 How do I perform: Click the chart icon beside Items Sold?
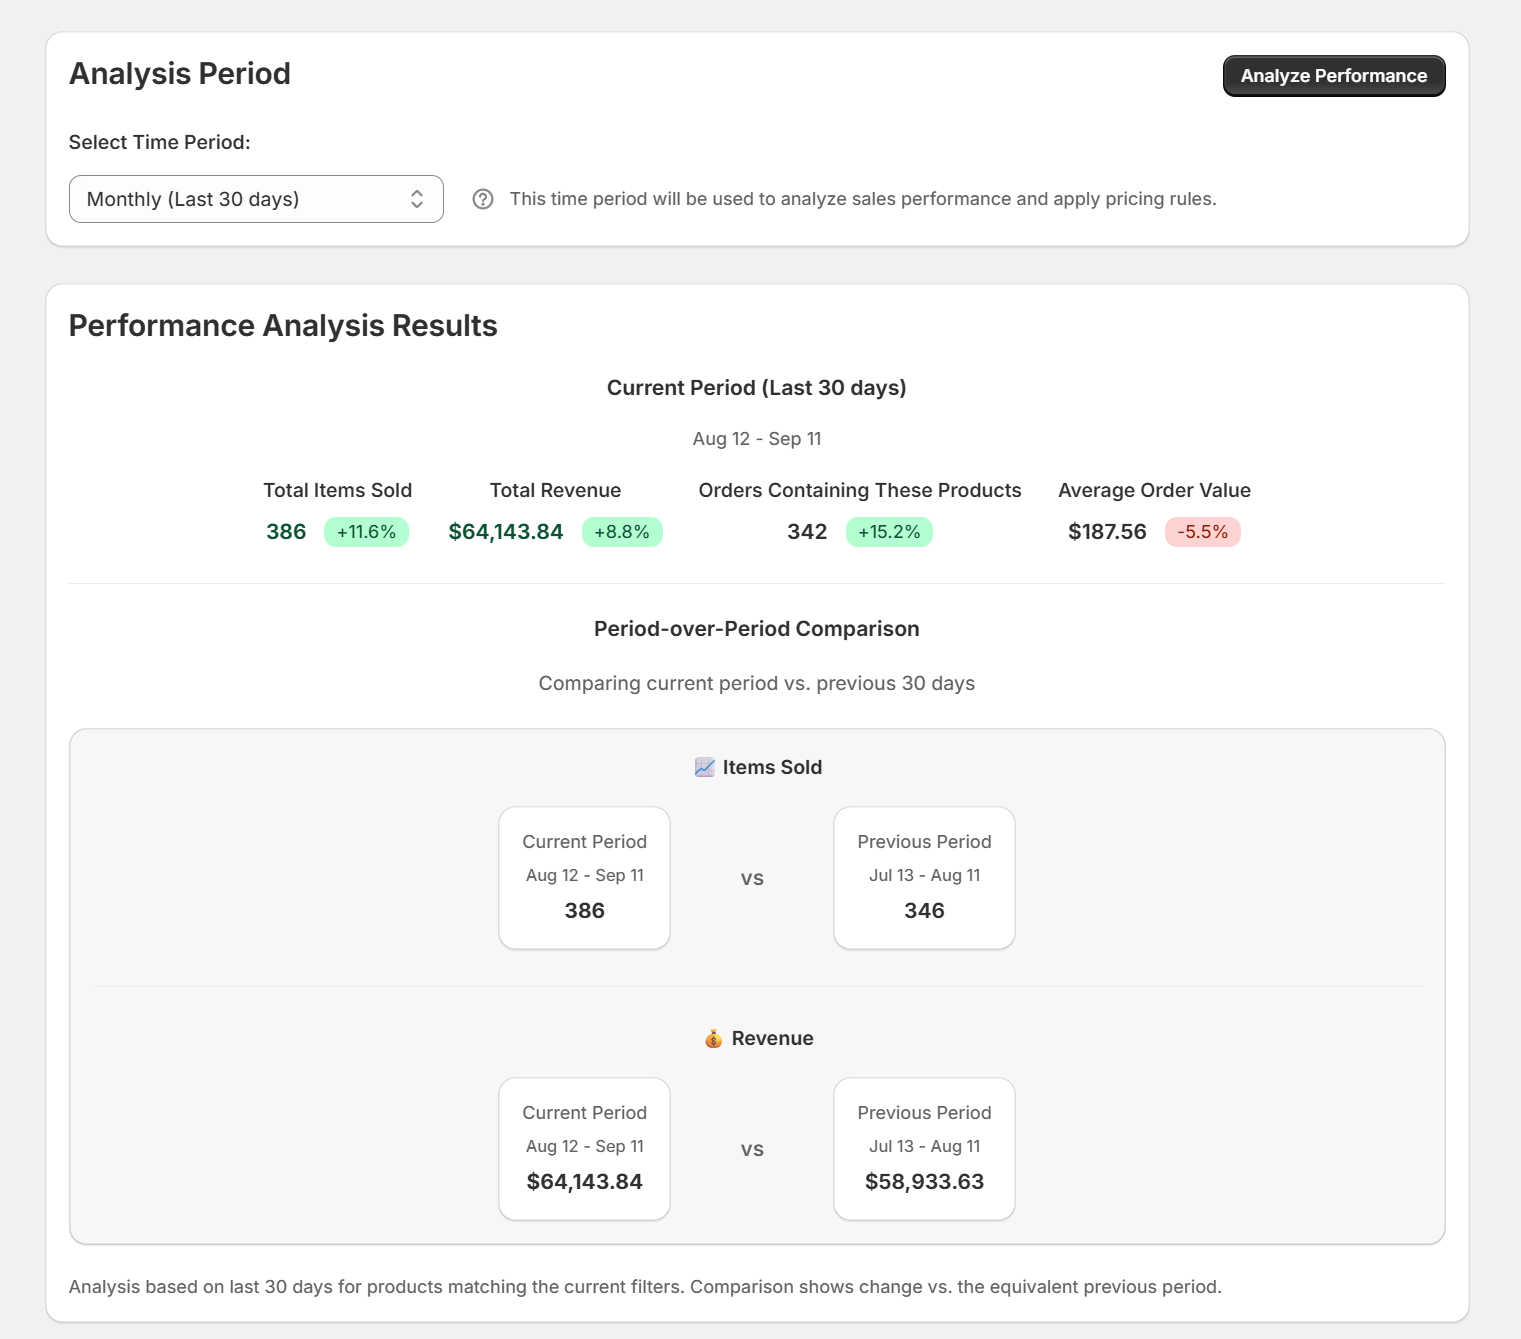(704, 767)
